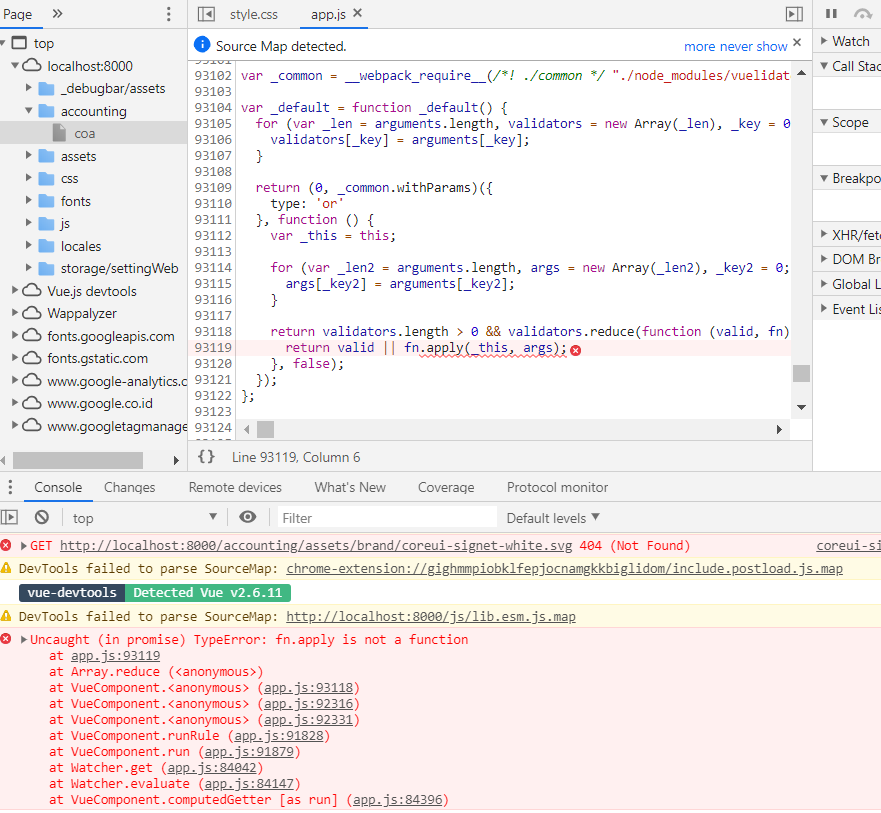Pretty print the source with braces icon

click(206, 456)
